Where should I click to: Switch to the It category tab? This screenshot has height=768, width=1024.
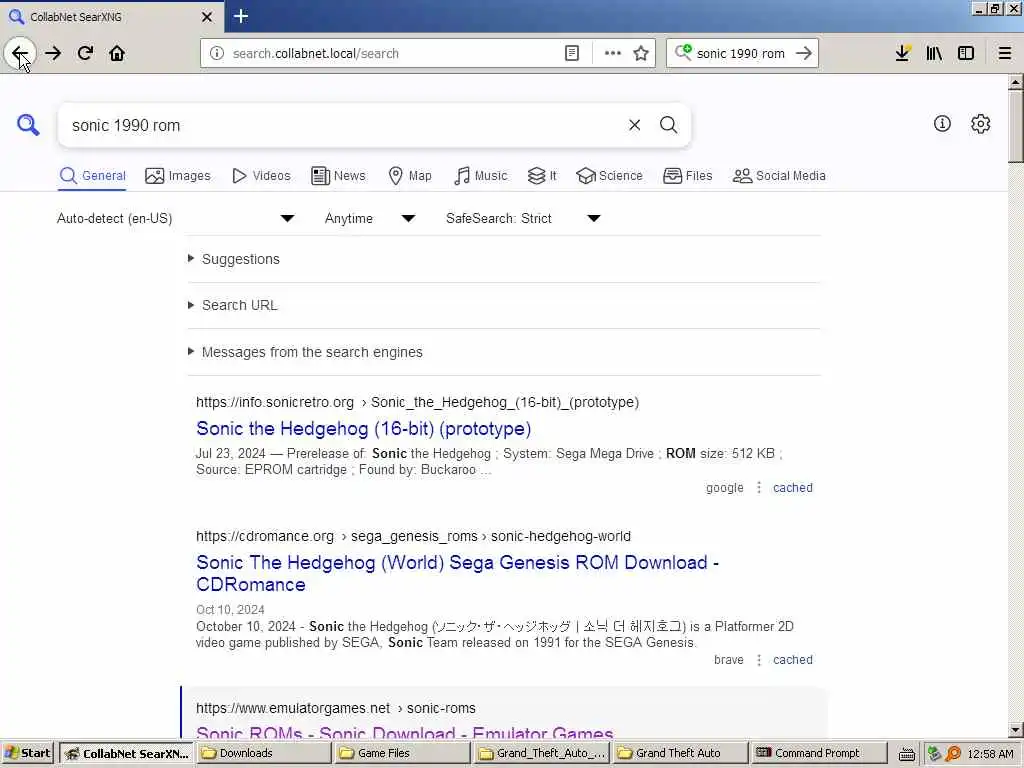tap(542, 176)
